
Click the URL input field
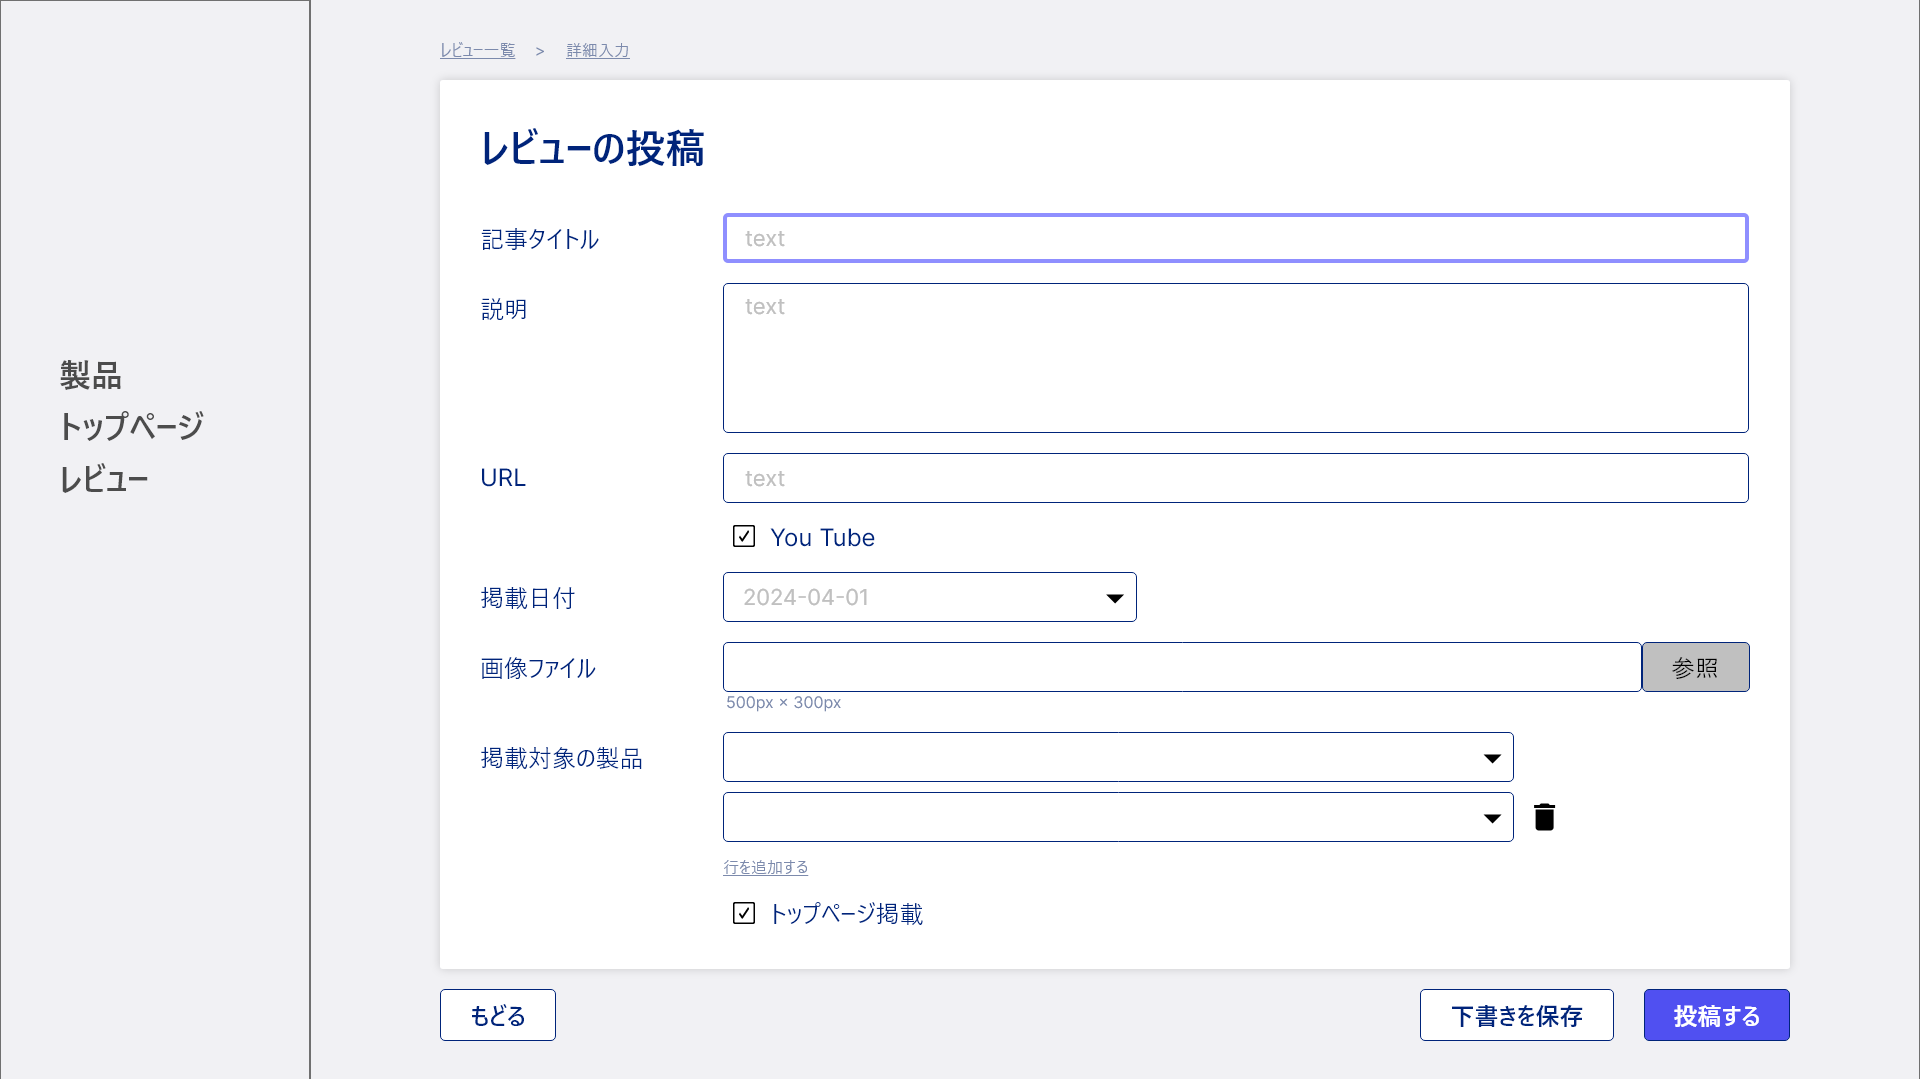coord(1236,478)
